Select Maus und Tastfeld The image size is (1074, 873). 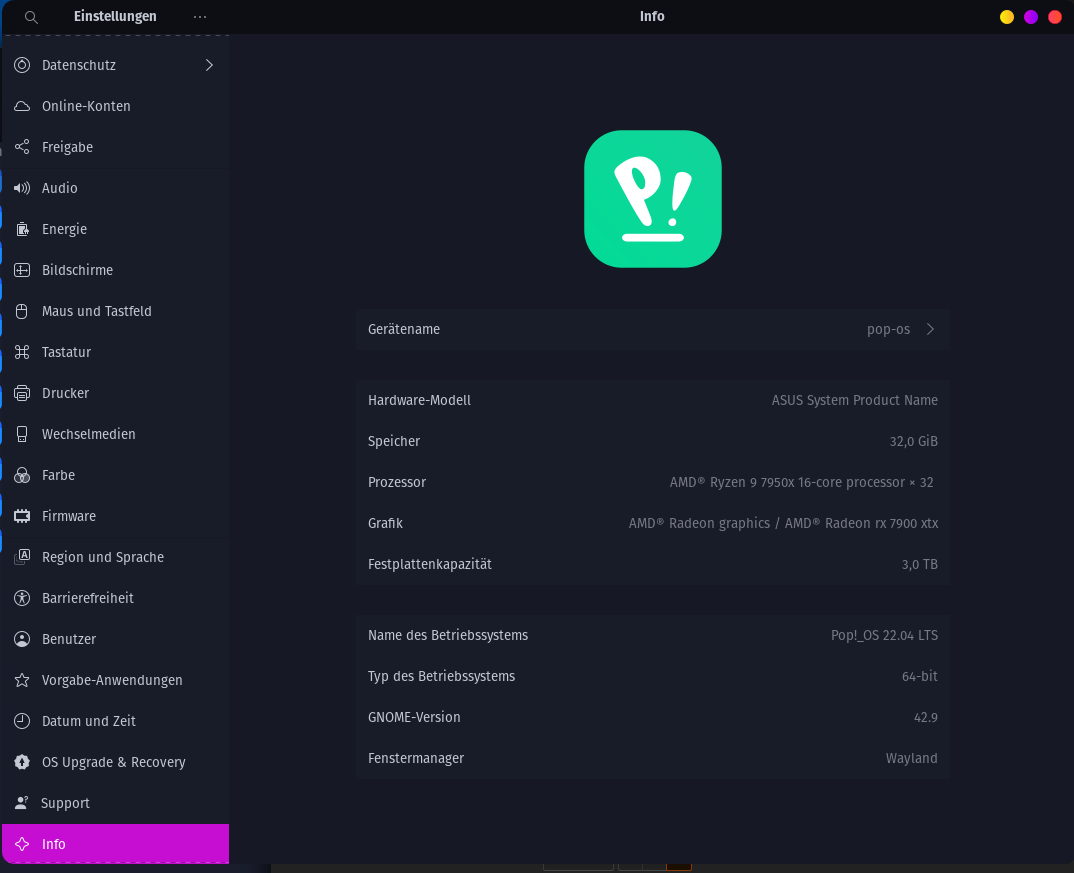click(116, 312)
